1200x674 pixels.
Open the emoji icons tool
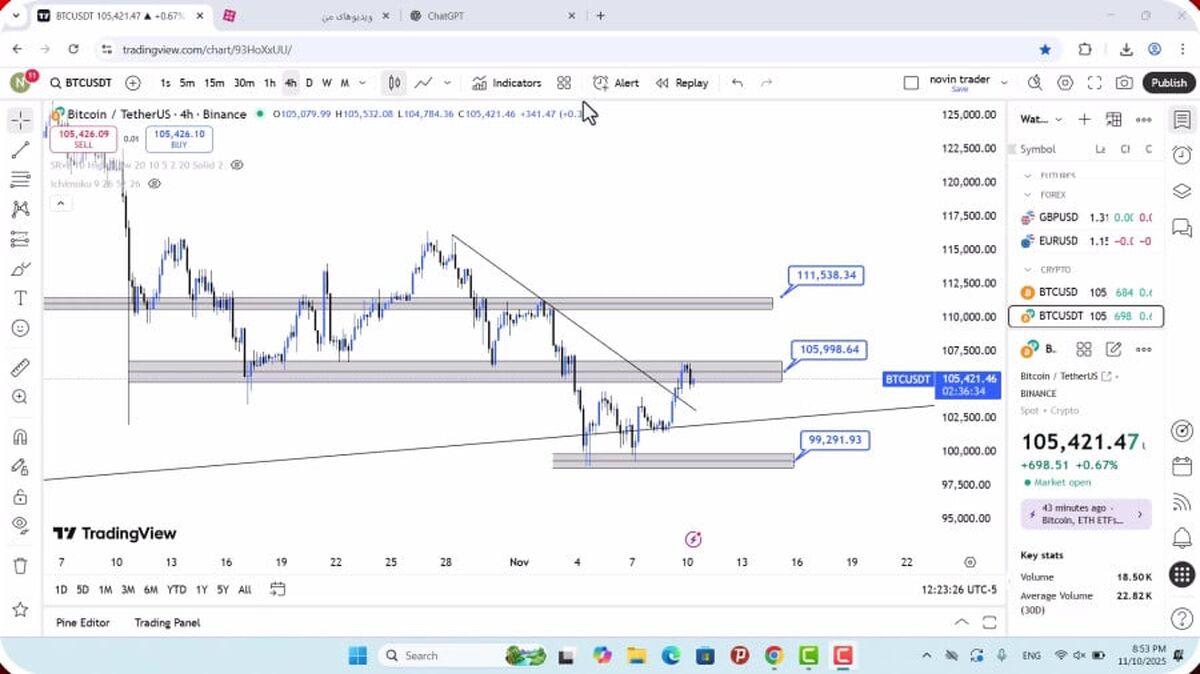[20, 328]
